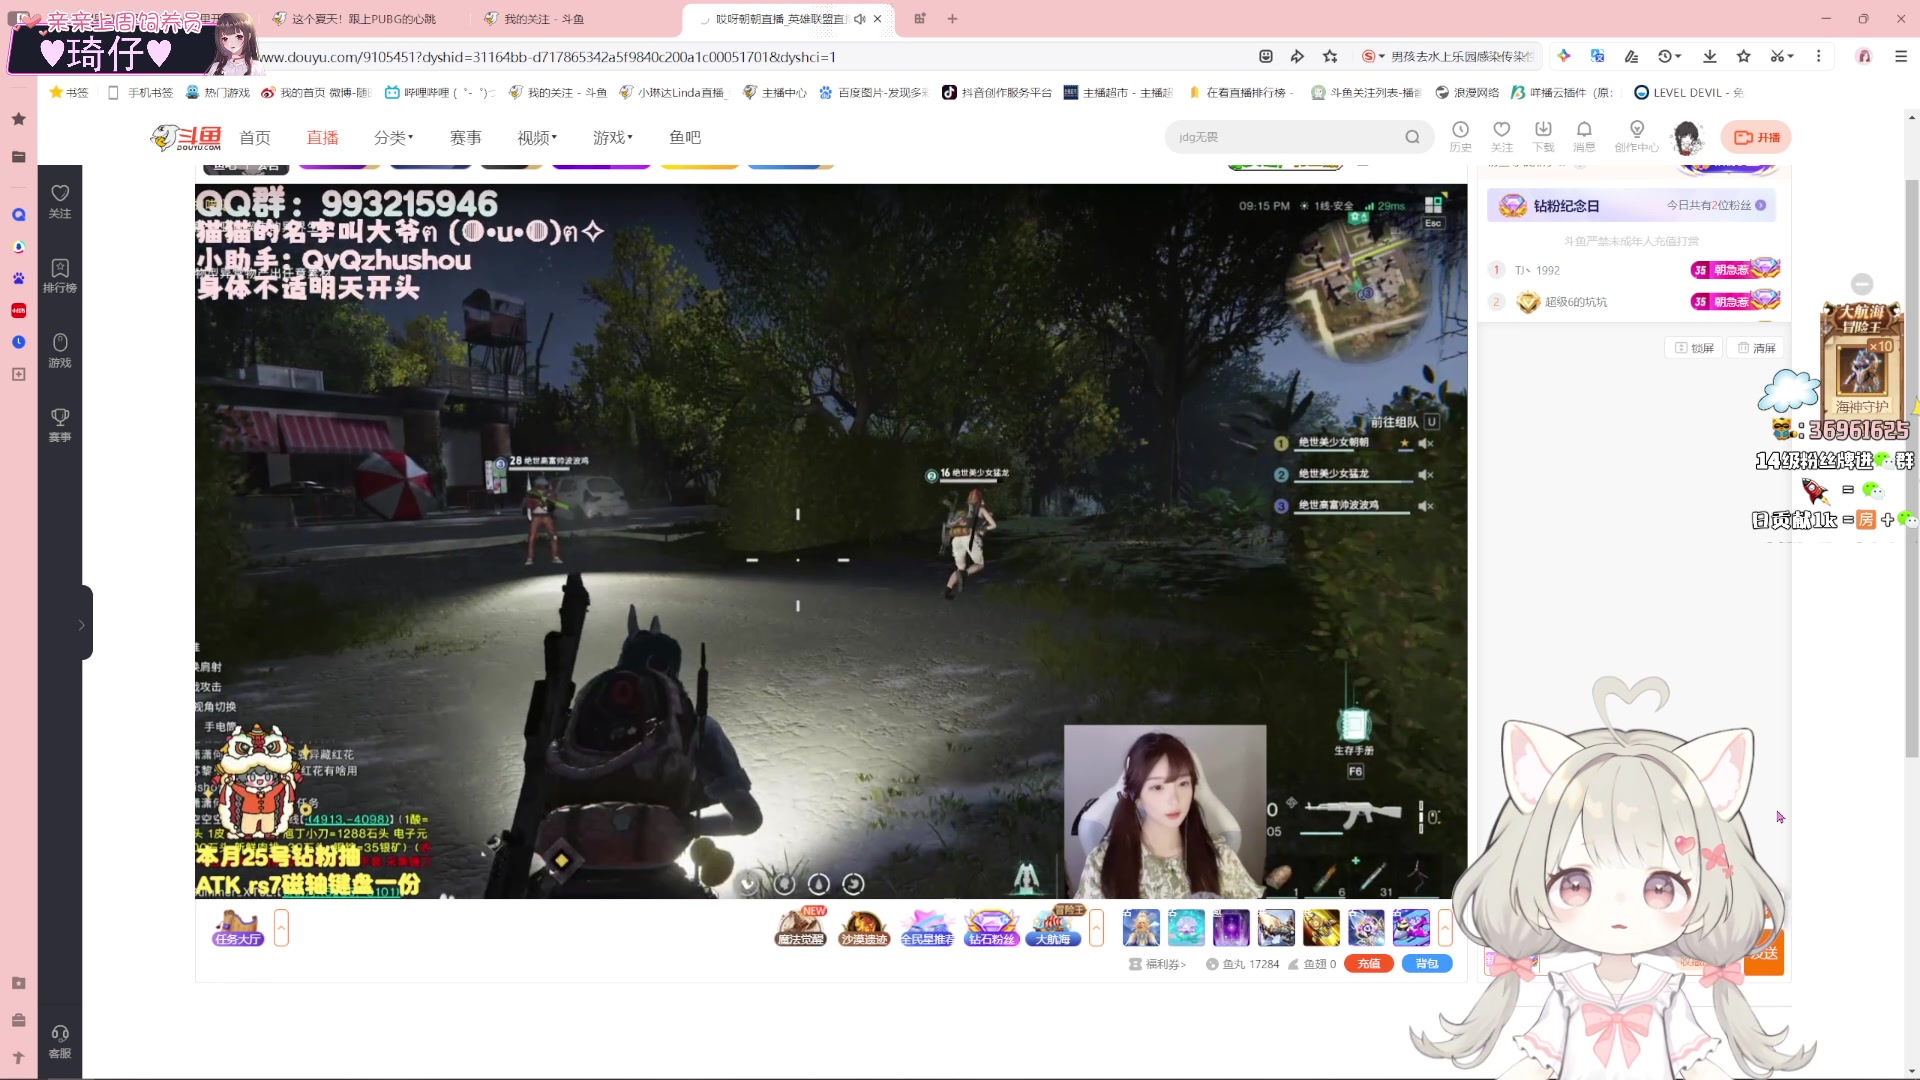Image resolution: width=1920 pixels, height=1080 pixels.
Task: Open browser history clock dropdown
Action: [1669, 57]
